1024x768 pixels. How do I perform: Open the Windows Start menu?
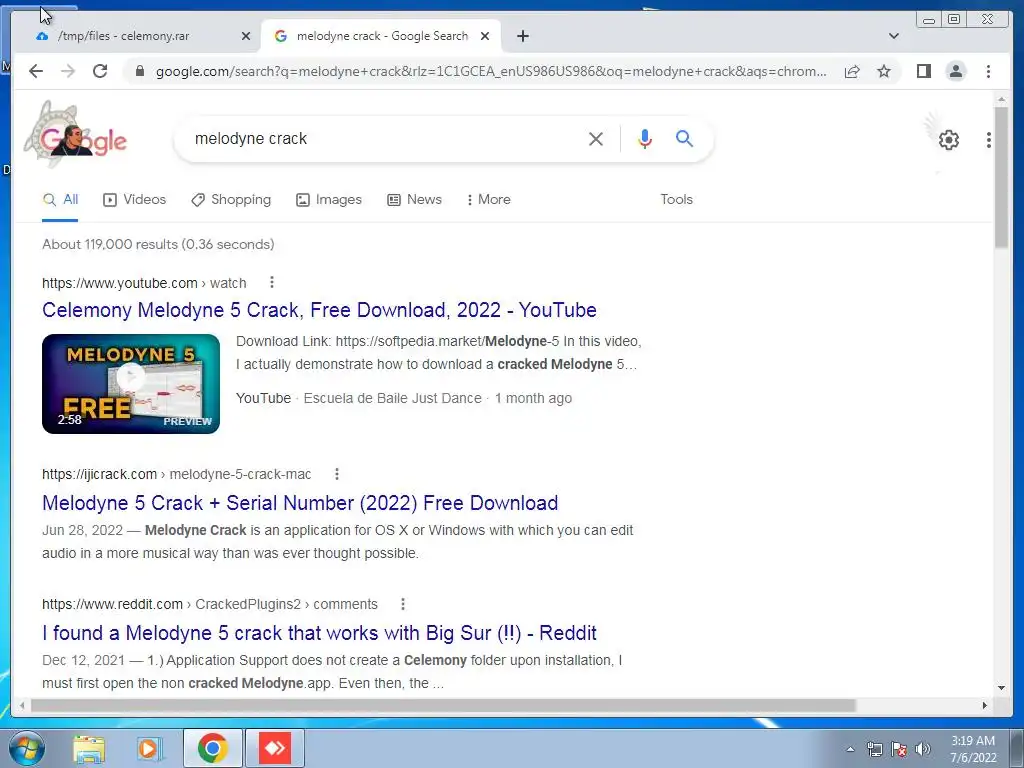pyautogui.click(x=26, y=748)
